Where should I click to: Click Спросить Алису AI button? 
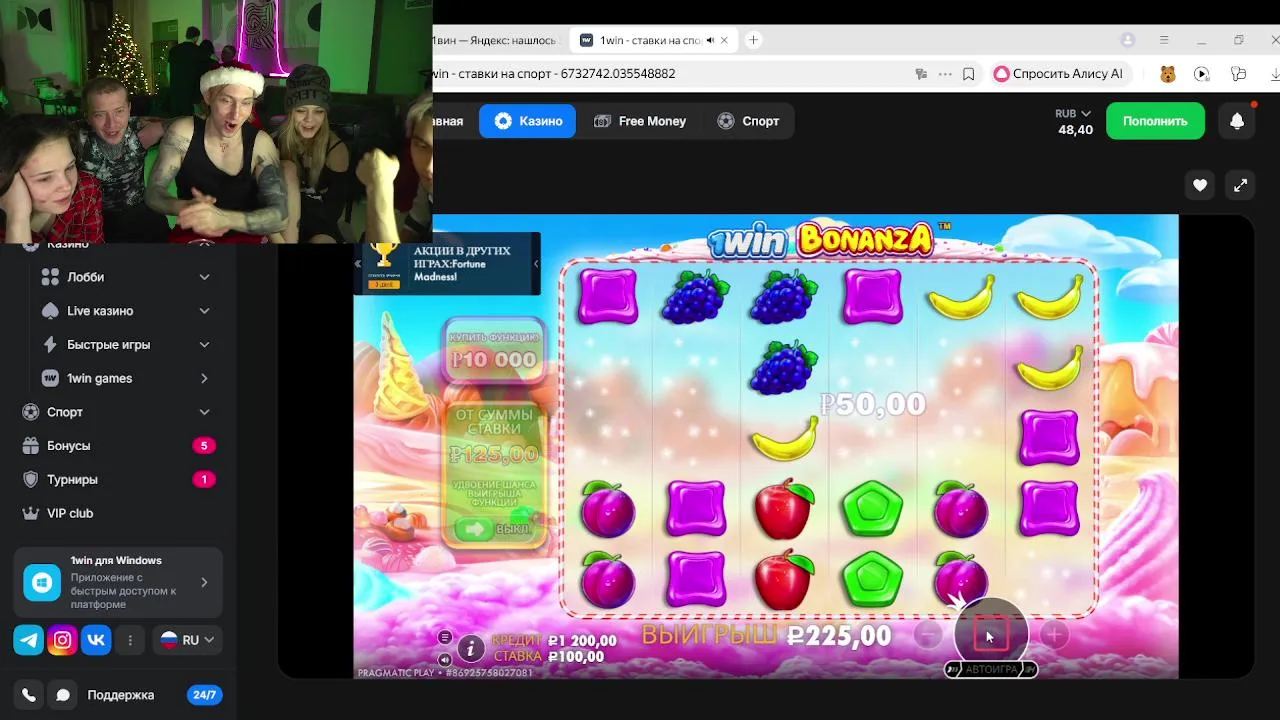click(x=1058, y=74)
